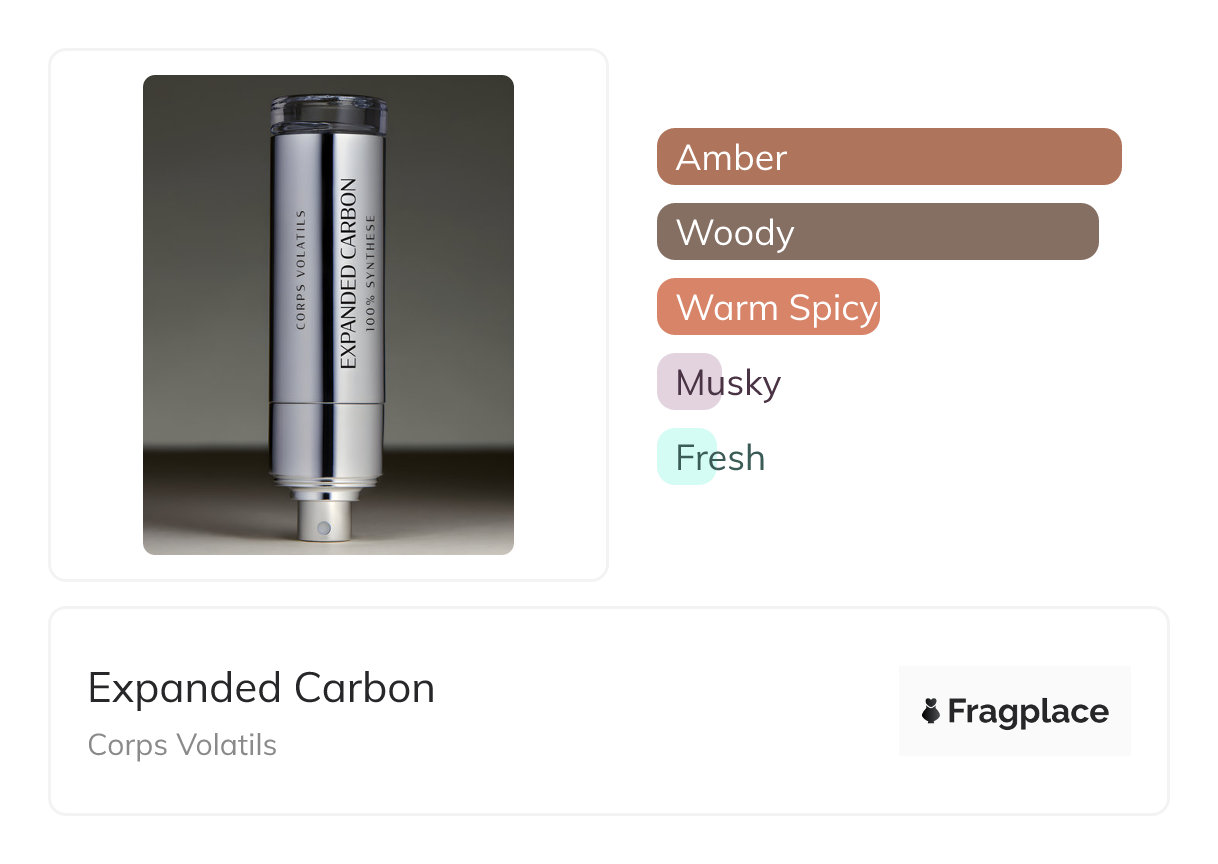Click the 100% SYNTHESE bottle text
Image resolution: width=1218 pixels, height=864 pixels.
tap(369, 273)
